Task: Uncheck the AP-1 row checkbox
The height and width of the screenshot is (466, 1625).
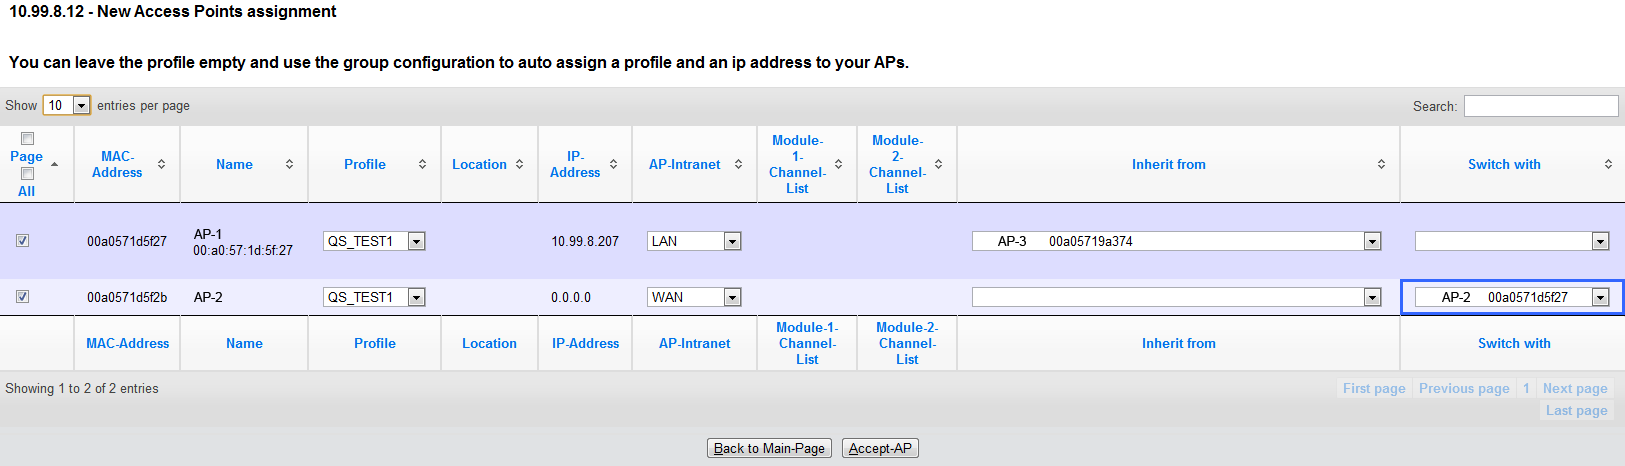Action: [x=23, y=241]
